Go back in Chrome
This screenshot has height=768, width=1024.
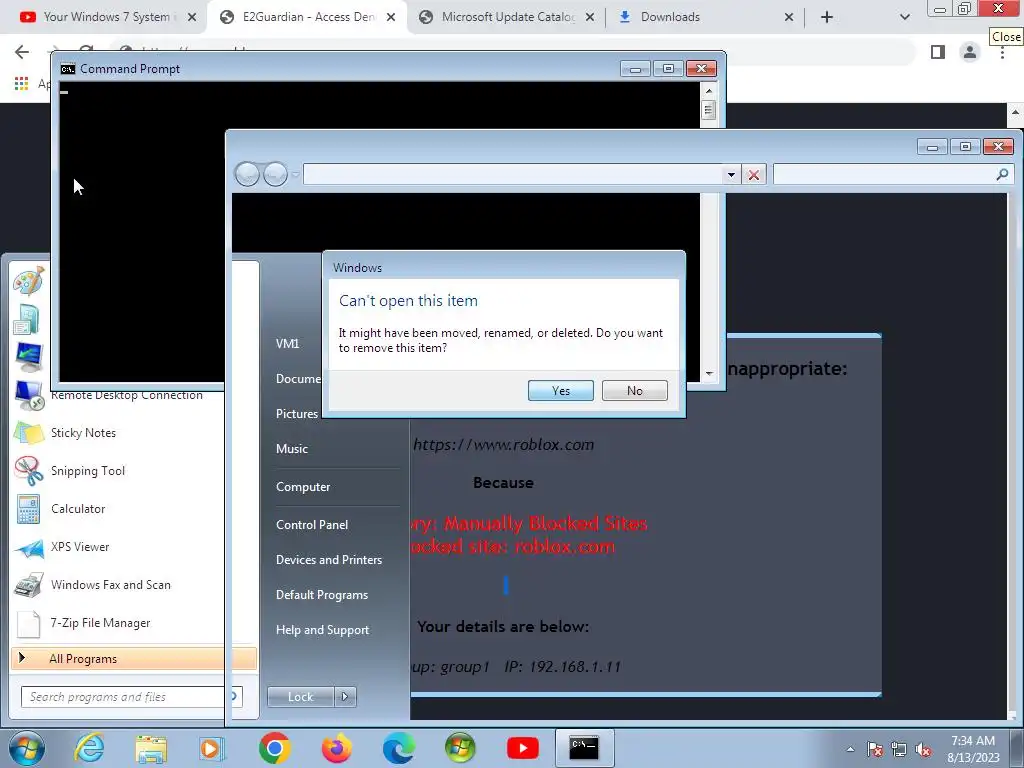click(22, 52)
